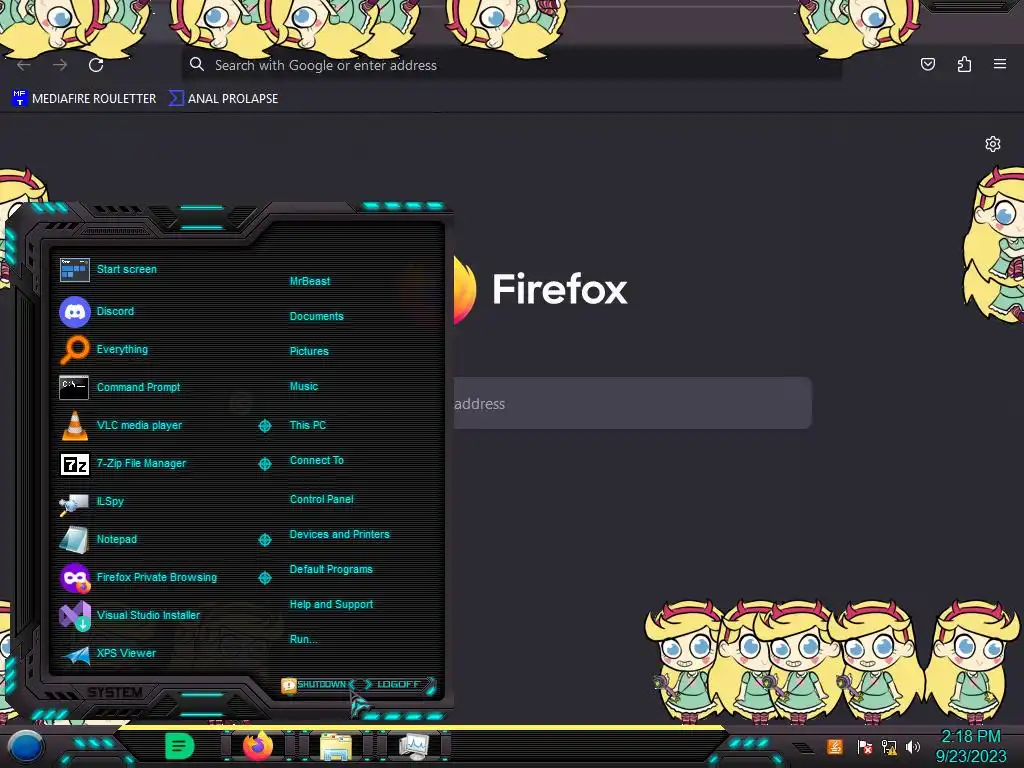Launch ILSpy

(110, 501)
